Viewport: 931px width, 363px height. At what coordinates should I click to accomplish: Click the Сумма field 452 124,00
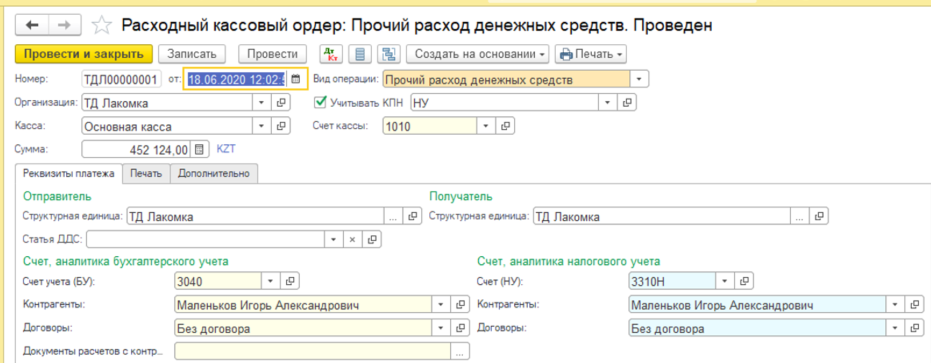click(137, 149)
